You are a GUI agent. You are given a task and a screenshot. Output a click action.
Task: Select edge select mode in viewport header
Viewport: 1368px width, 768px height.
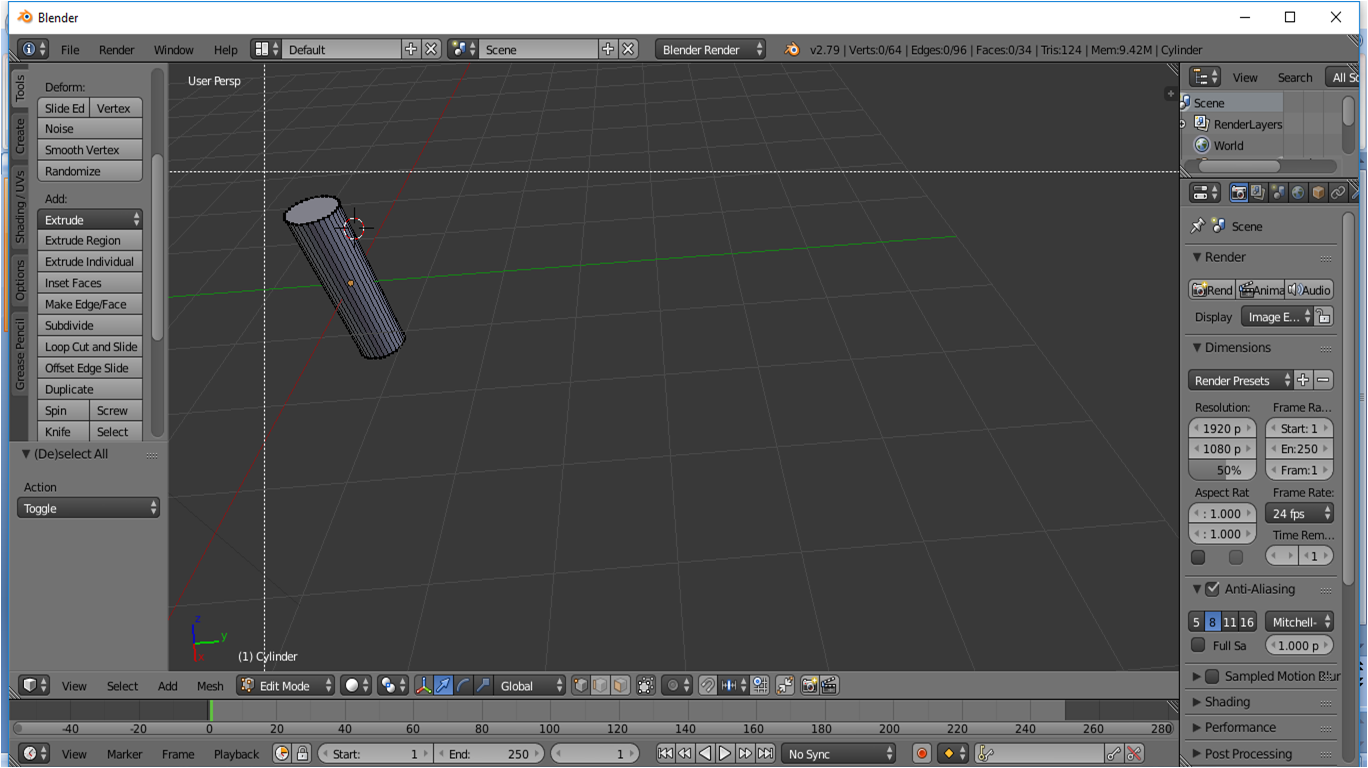tap(601, 685)
